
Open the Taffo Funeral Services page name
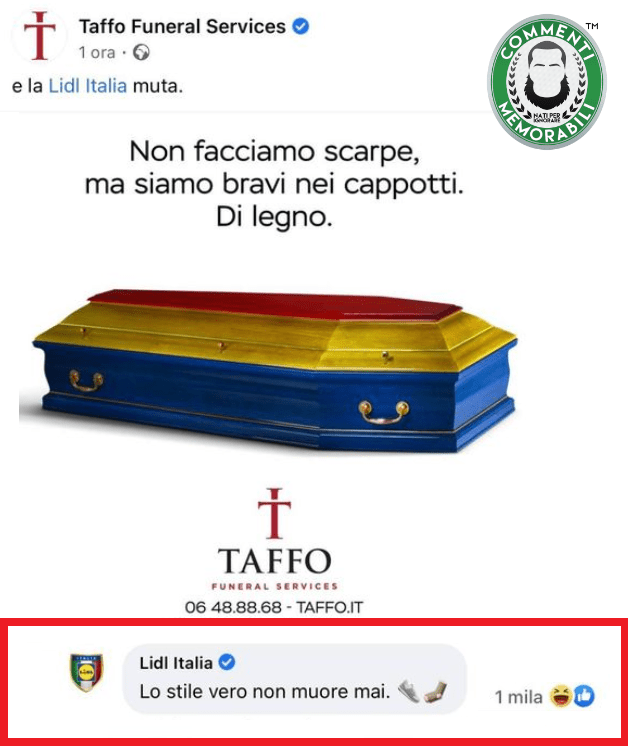(182, 27)
